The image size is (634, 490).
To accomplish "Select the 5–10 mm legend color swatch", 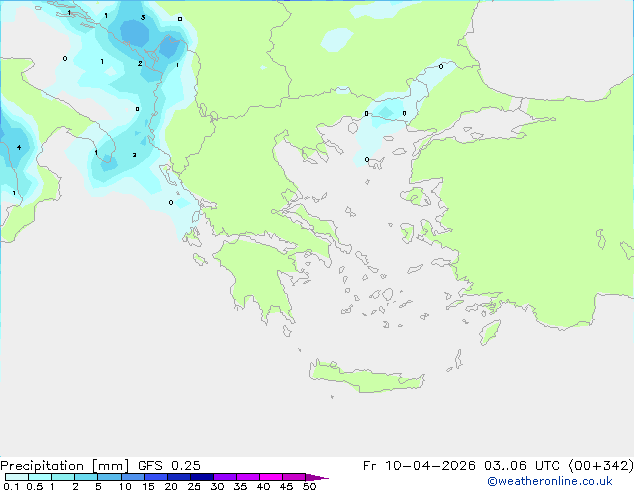I will click(x=109, y=477).
